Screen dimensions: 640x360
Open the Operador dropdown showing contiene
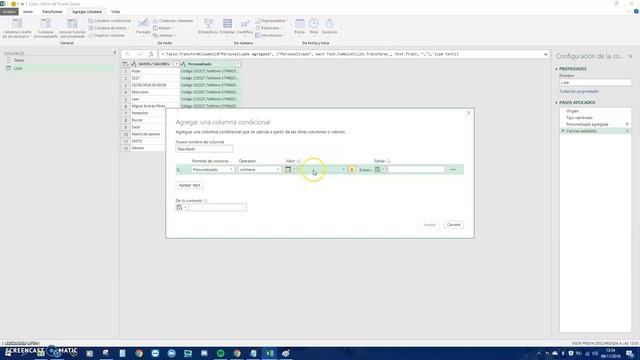260,169
